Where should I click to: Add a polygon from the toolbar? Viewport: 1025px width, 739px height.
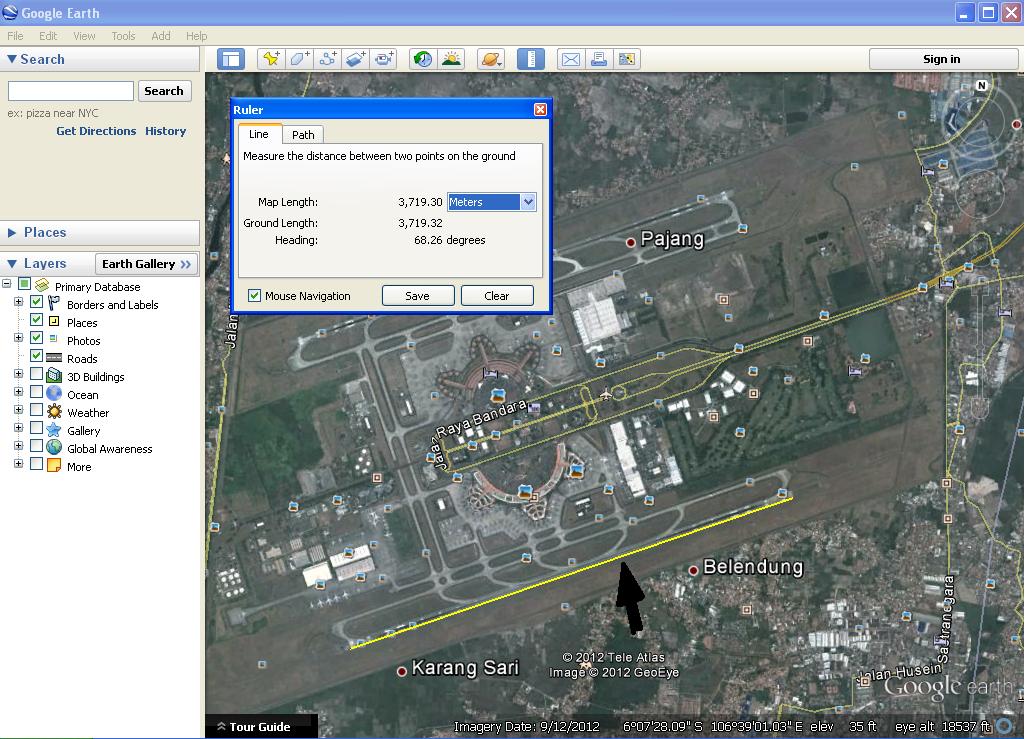click(x=299, y=59)
